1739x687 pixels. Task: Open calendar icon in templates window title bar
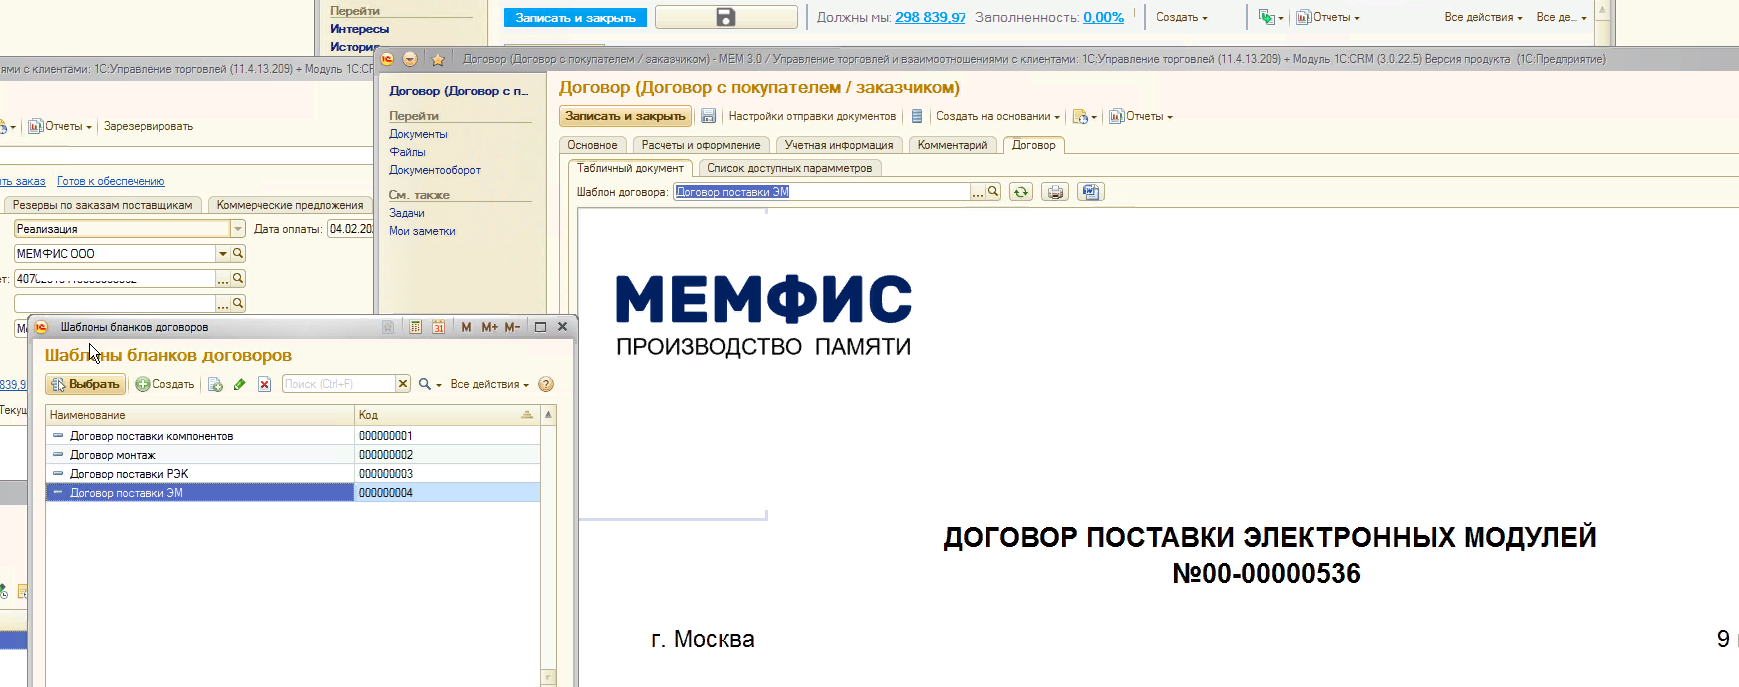pos(438,327)
